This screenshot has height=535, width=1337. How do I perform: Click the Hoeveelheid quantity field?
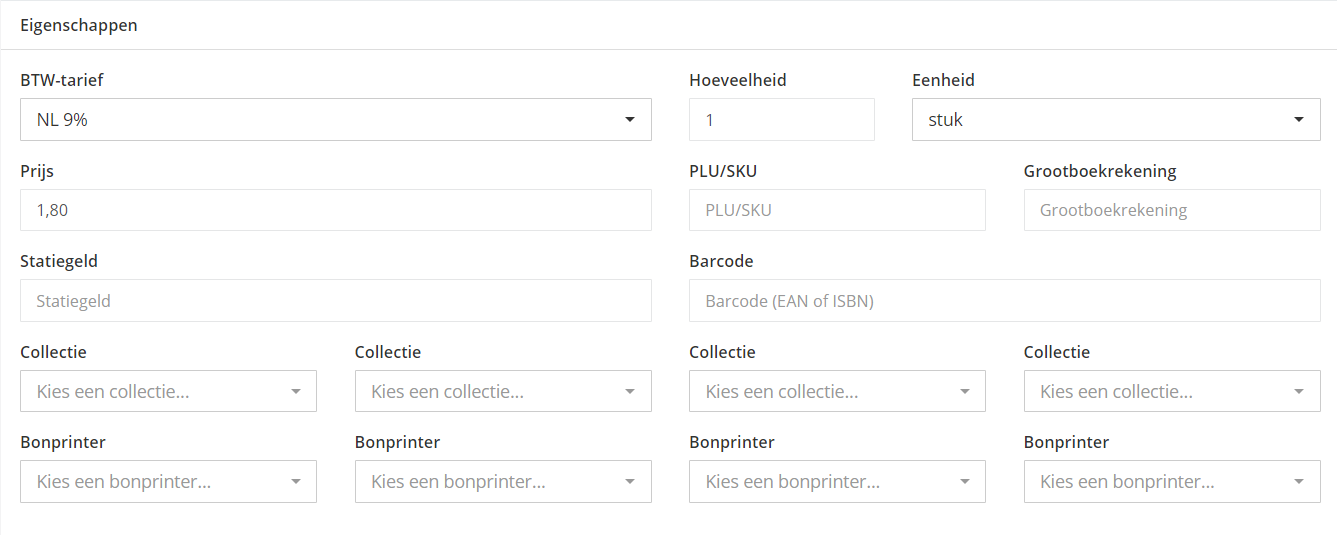tap(781, 119)
